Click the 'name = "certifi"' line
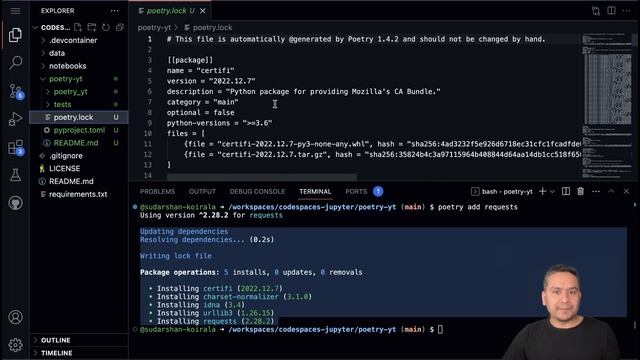Image resolution: width=640 pixels, height=360 pixels. [200, 71]
